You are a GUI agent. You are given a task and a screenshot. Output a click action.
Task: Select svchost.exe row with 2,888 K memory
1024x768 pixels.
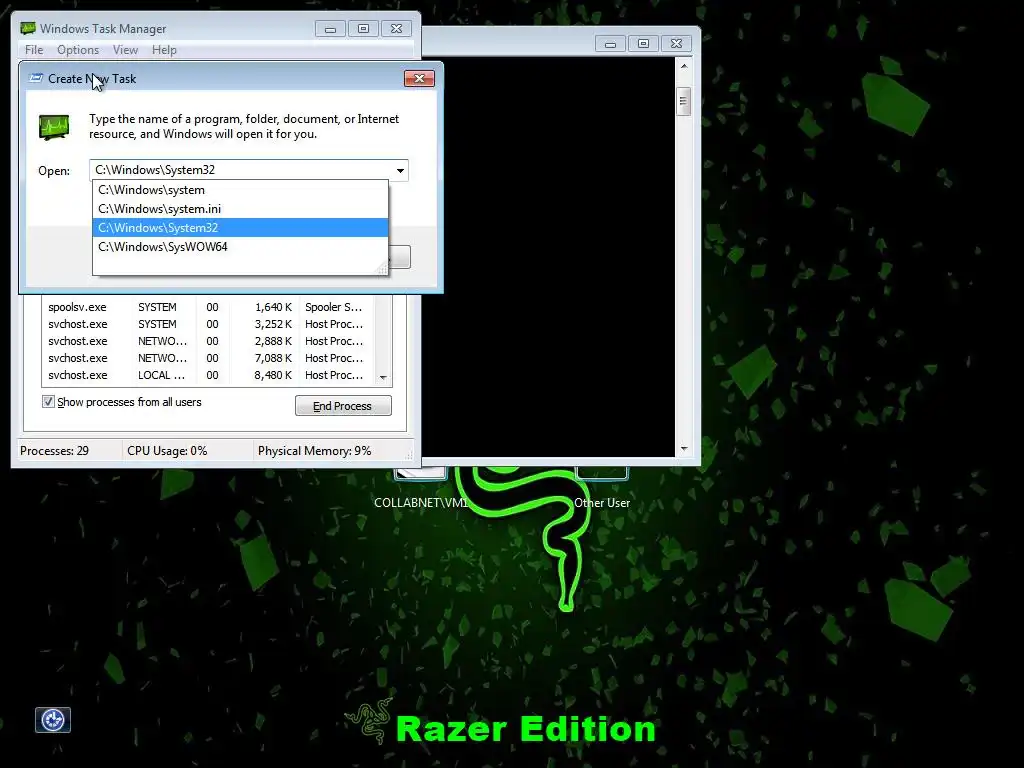coord(209,341)
